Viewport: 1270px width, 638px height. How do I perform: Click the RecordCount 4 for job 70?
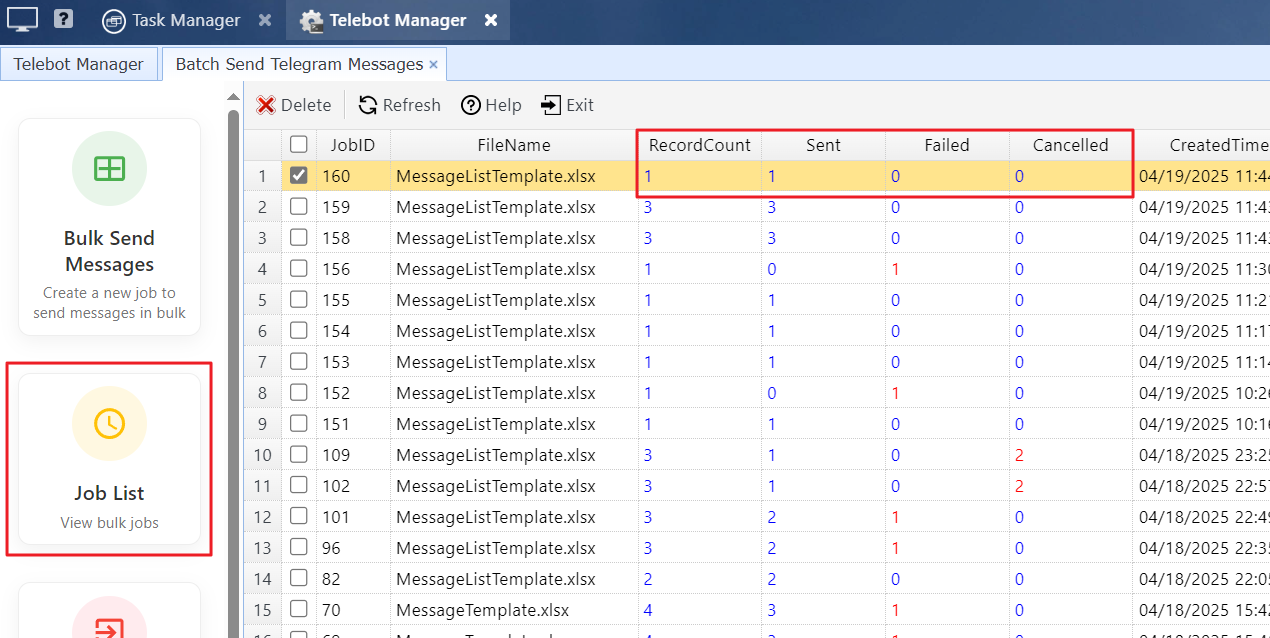click(700, 610)
